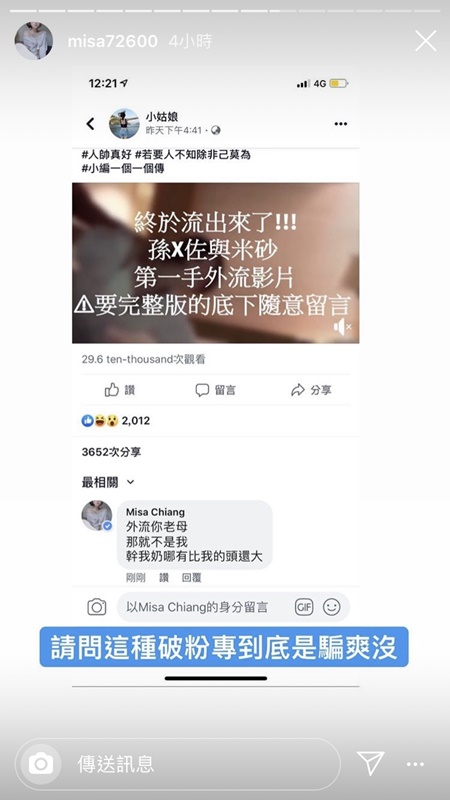
Task: Tap the 傳送訊息 message field
Action: click(178, 764)
